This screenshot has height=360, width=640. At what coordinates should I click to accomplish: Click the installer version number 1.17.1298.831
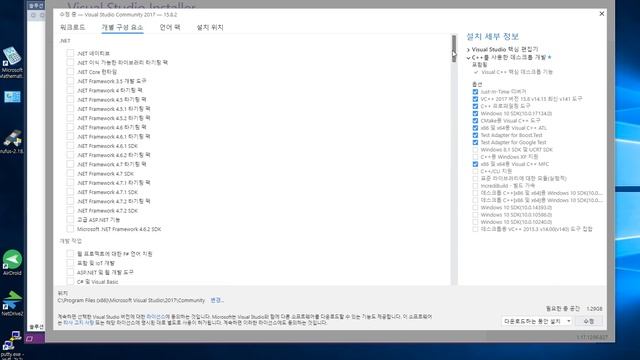(592, 337)
